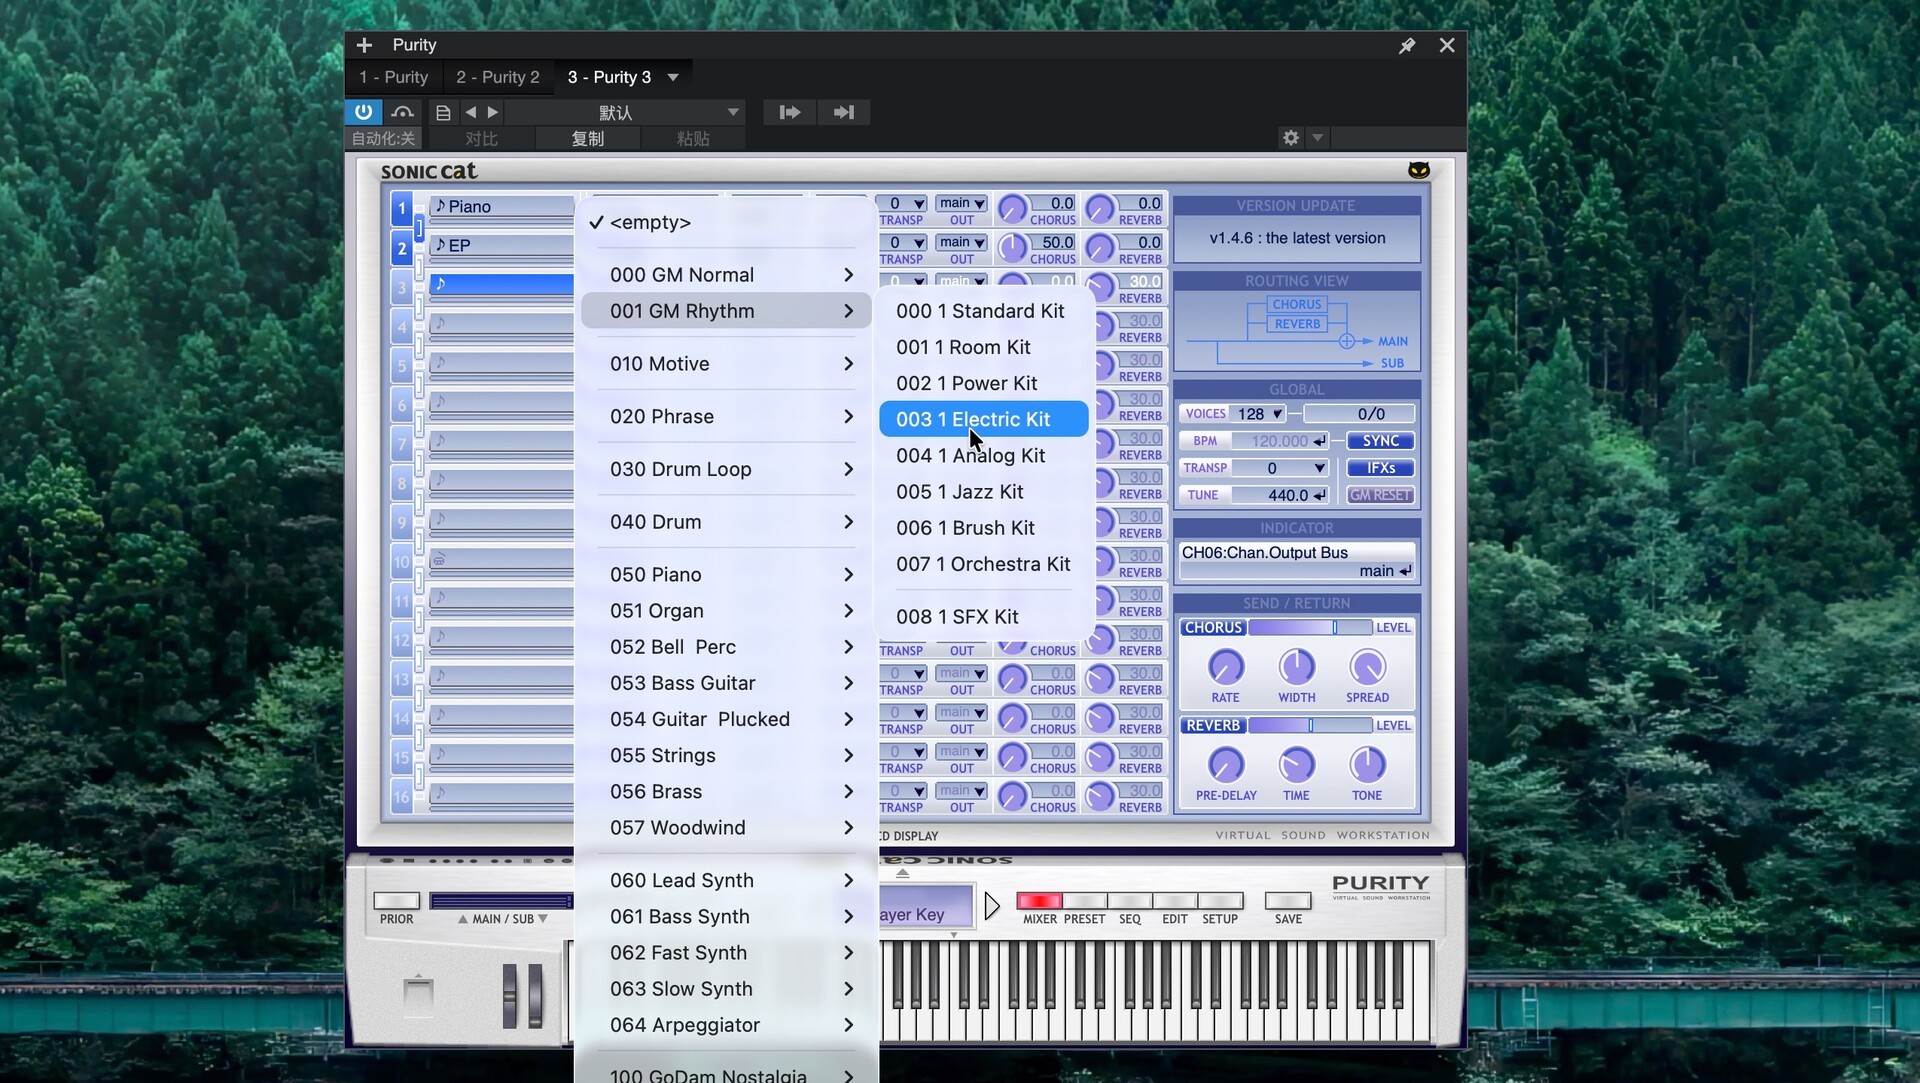This screenshot has width=1920, height=1083.
Task: Toggle the BPM SYNC button
Action: [x=1380, y=441]
